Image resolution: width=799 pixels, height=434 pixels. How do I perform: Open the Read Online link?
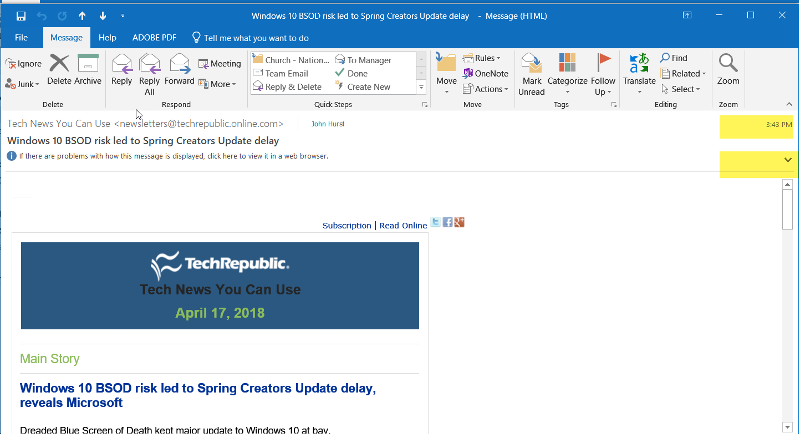click(x=403, y=225)
